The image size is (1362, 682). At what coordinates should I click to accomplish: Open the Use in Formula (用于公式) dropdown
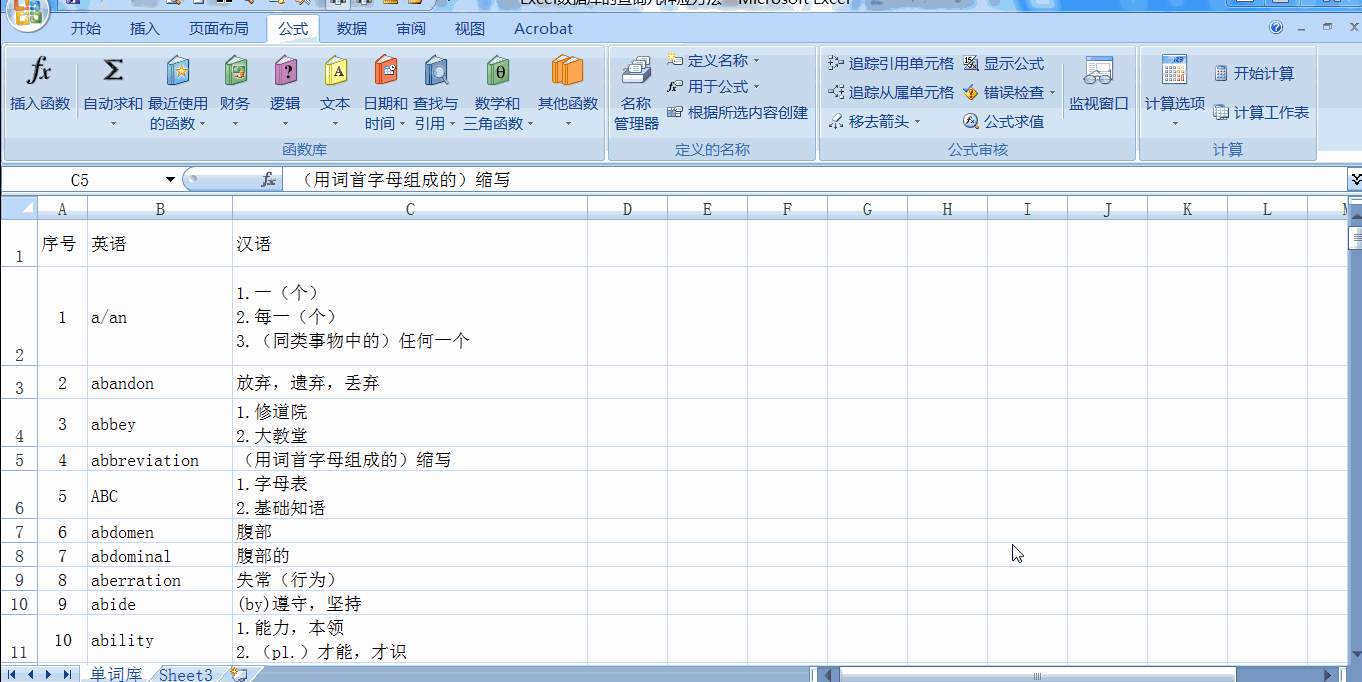coord(713,87)
